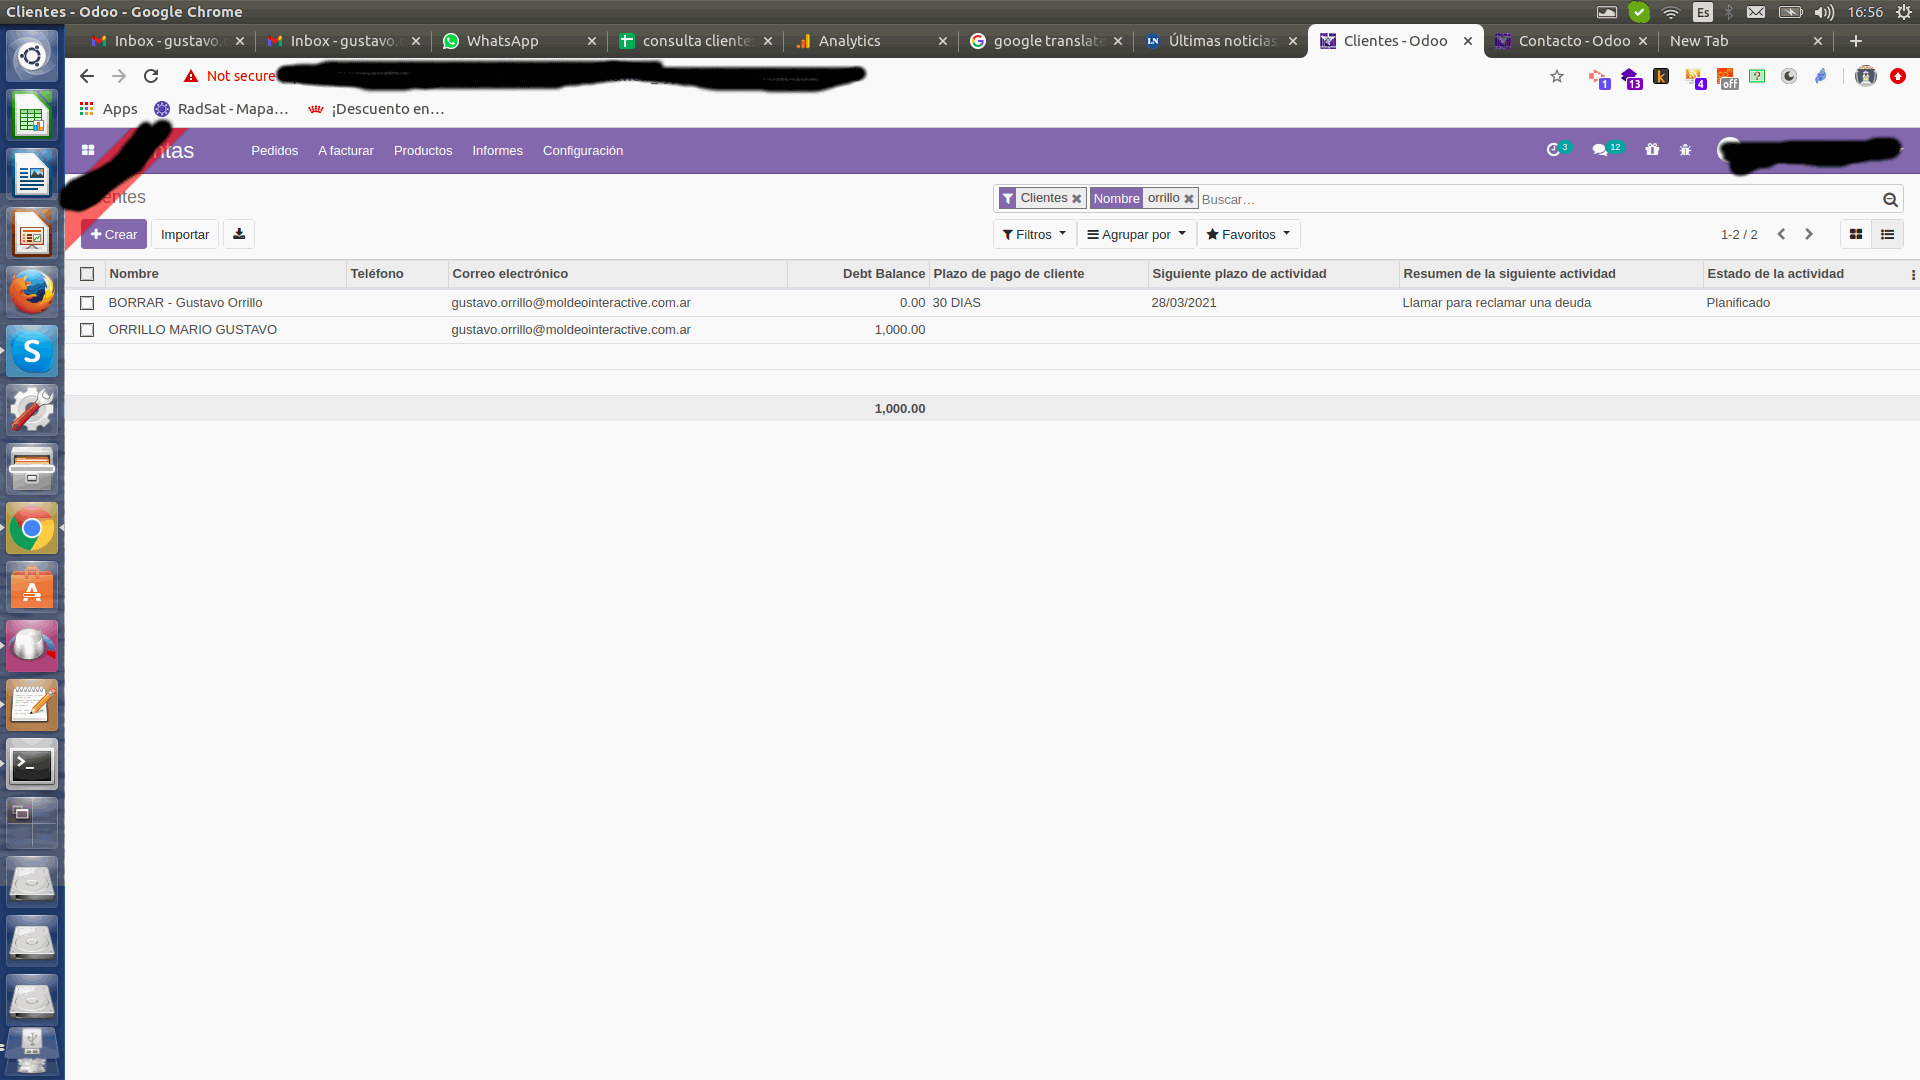Switch to the Analytics tab
Screen dimensions: 1920x1080
[x=870, y=41]
